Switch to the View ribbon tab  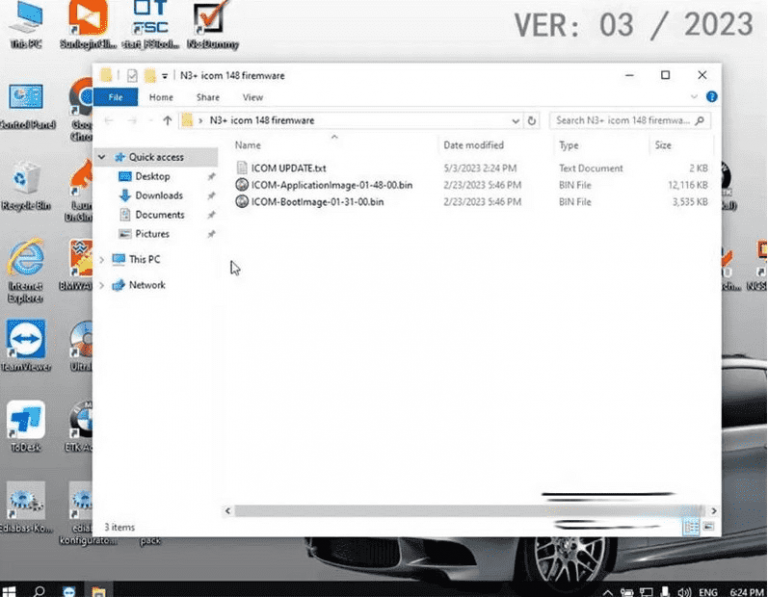pyautogui.click(x=253, y=97)
